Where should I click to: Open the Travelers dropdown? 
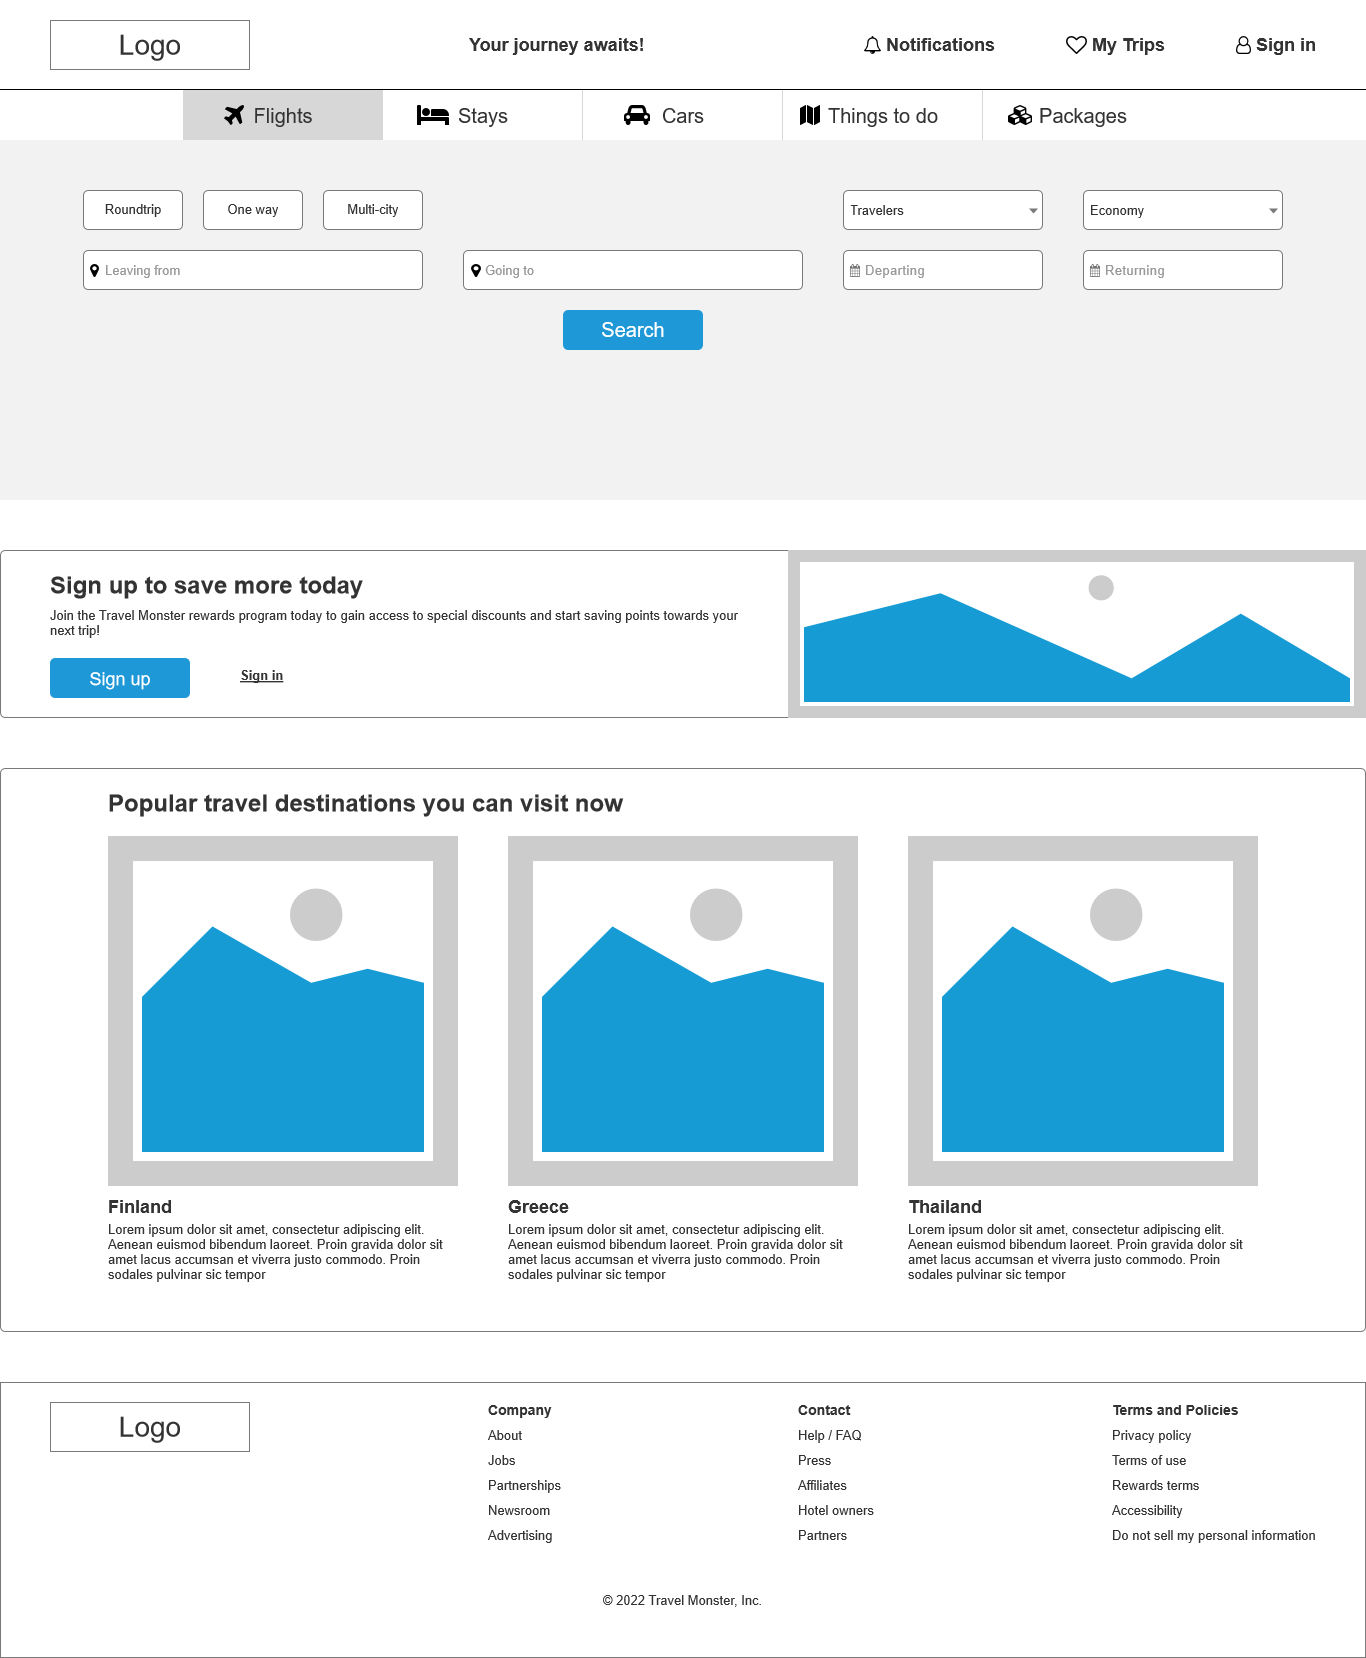943,210
